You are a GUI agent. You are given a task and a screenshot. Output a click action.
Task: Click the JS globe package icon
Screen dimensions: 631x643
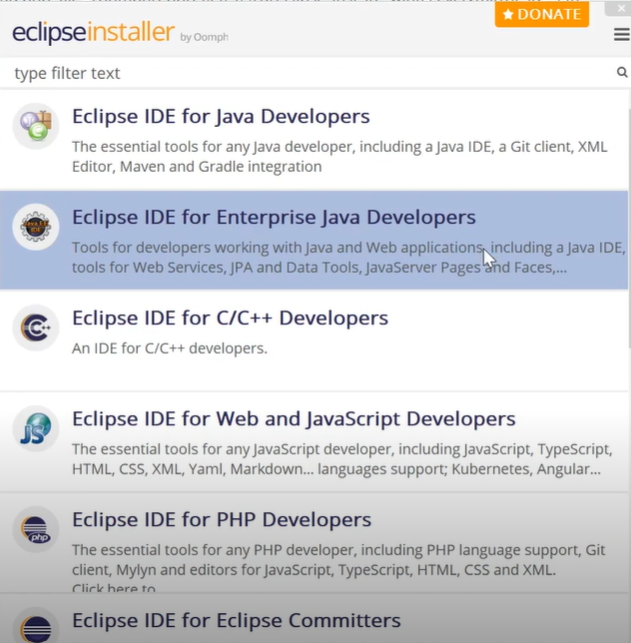click(x=36, y=428)
